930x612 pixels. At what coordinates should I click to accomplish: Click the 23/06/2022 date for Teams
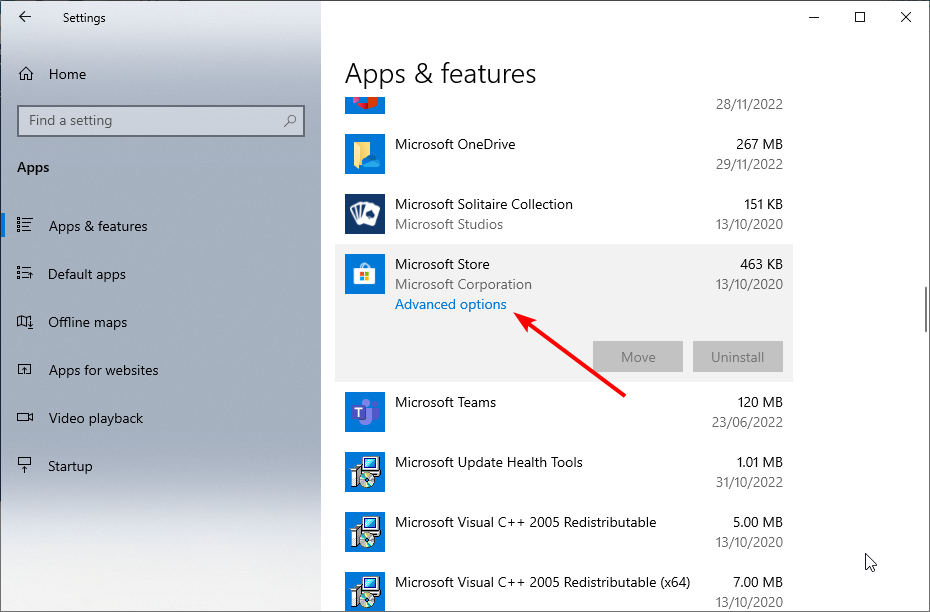coord(747,422)
